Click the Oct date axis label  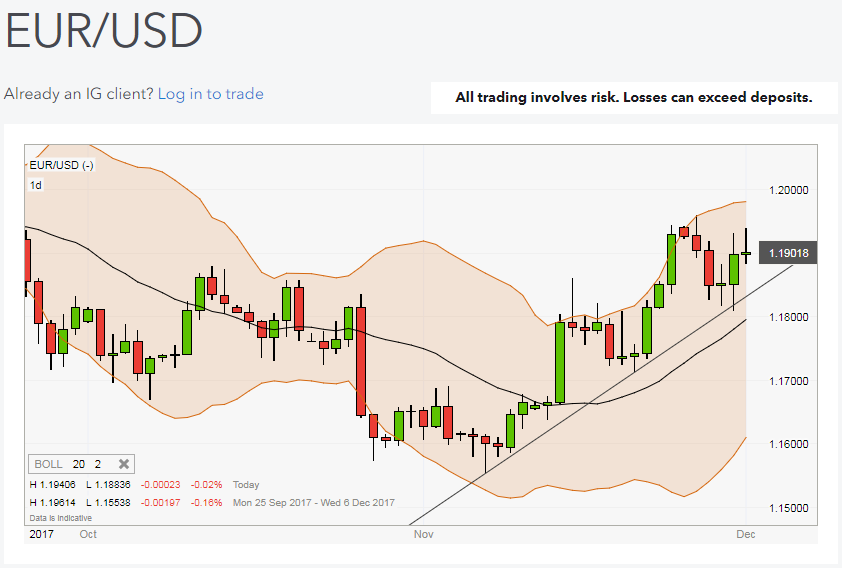(x=88, y=534)
